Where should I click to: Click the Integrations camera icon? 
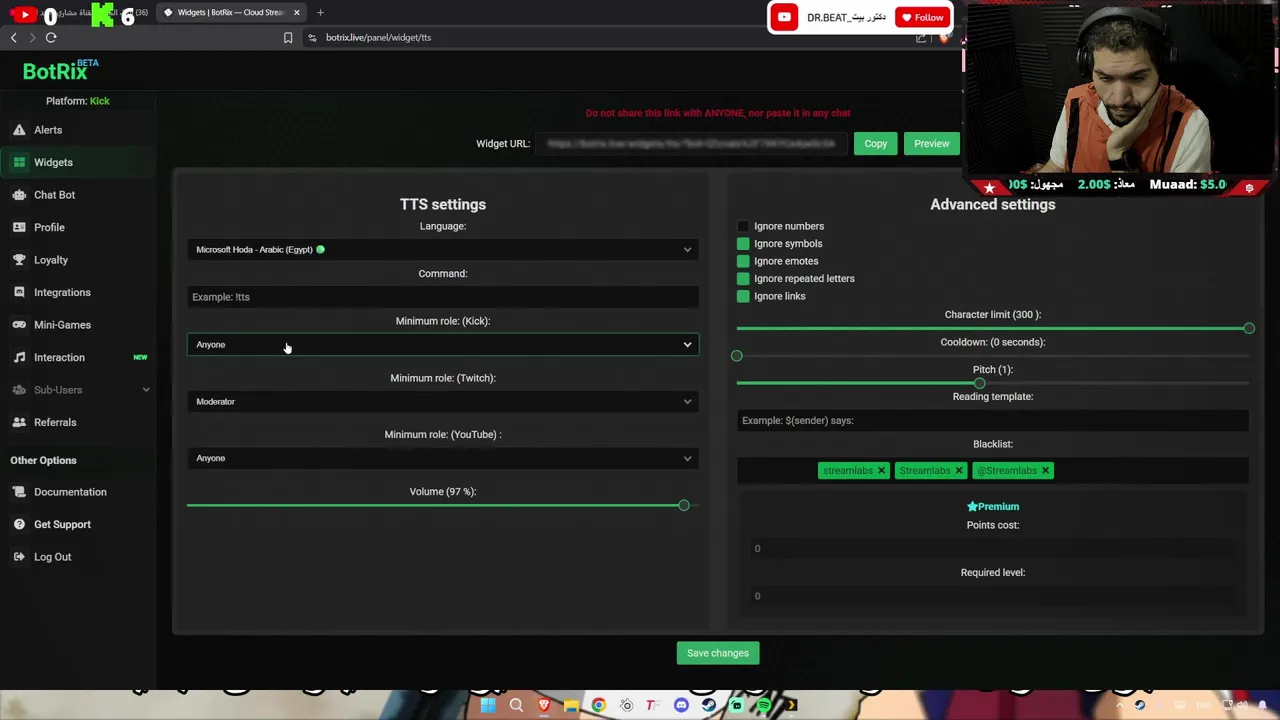click(x=19, y=292)
